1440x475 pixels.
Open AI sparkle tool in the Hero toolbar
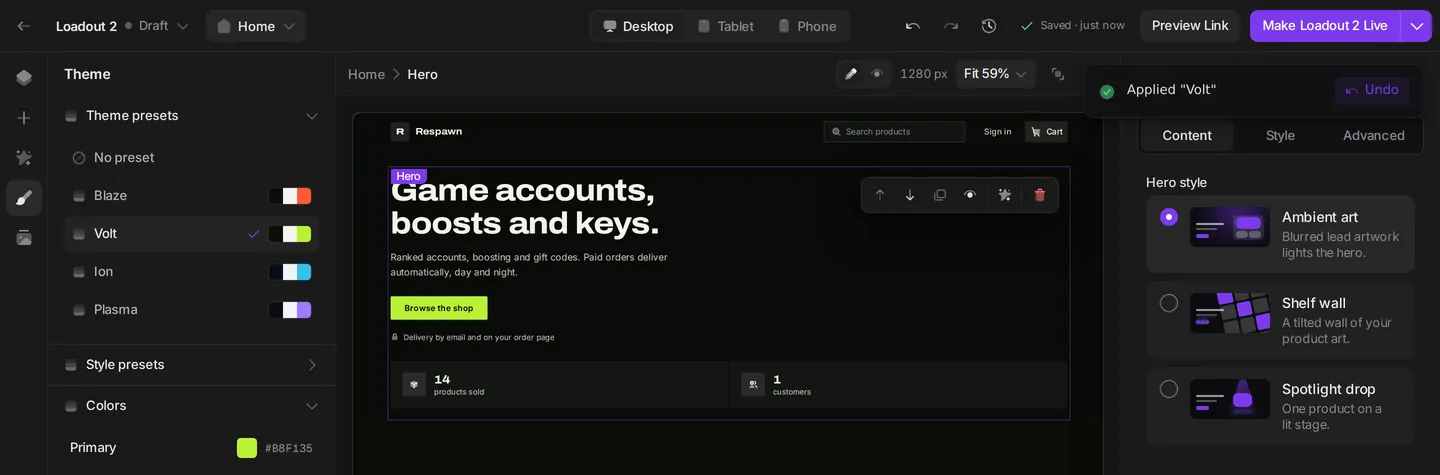(1005, 195)
